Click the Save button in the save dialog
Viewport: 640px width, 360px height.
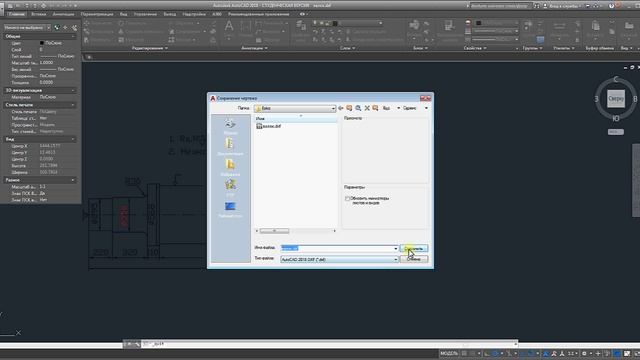click(413, 249)
